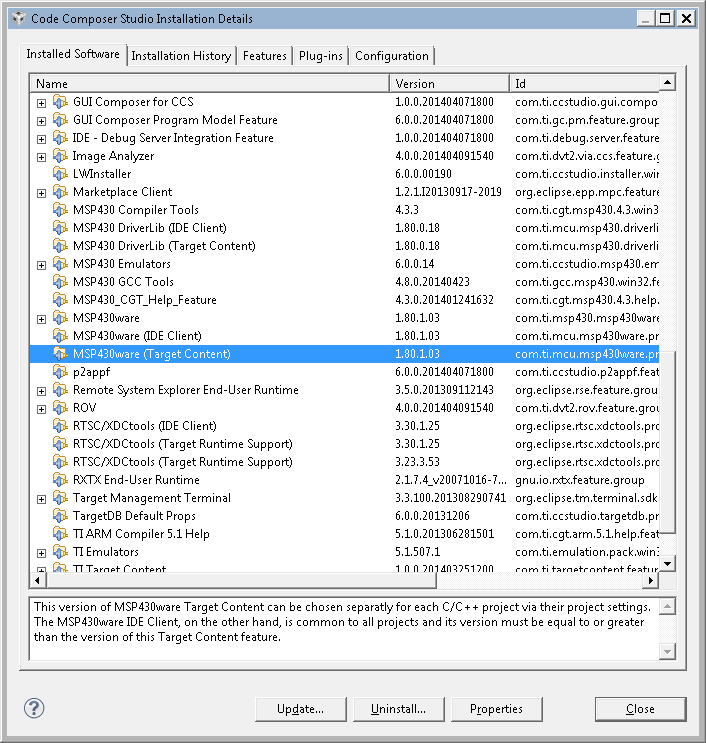
Task: Expand the Marketplace Client node
Action: click(42, 193)
